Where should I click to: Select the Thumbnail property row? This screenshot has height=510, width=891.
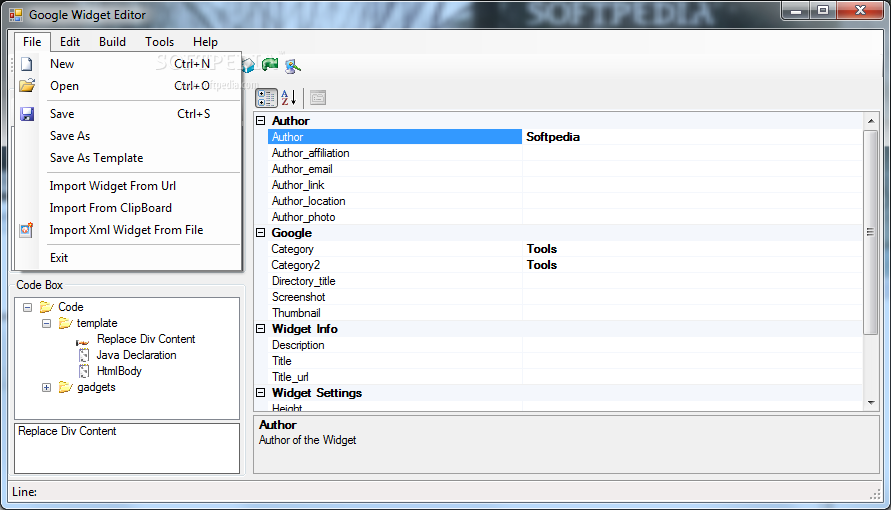tap(565, 312)
